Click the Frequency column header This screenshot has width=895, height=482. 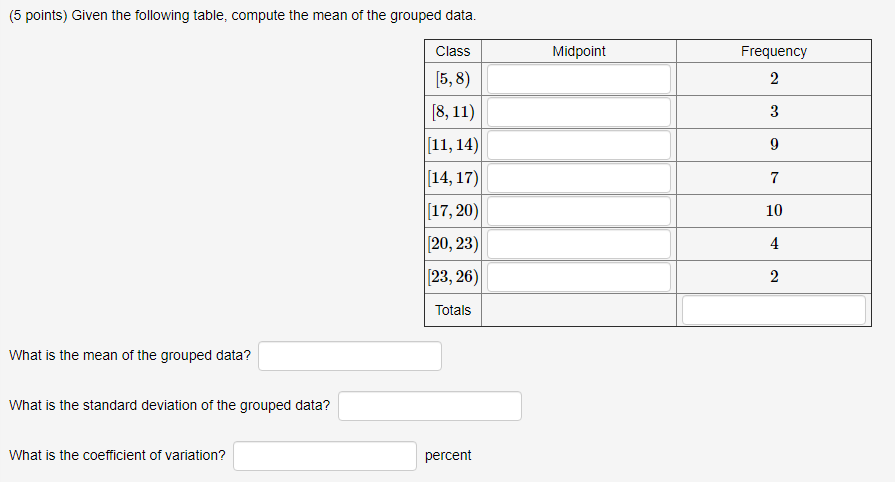coord(773,51)
